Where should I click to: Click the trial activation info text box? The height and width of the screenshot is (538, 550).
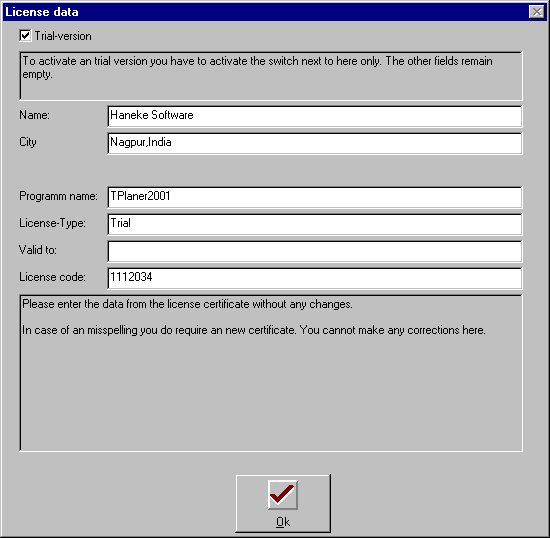pyautogui.click(x=271, y=76)
